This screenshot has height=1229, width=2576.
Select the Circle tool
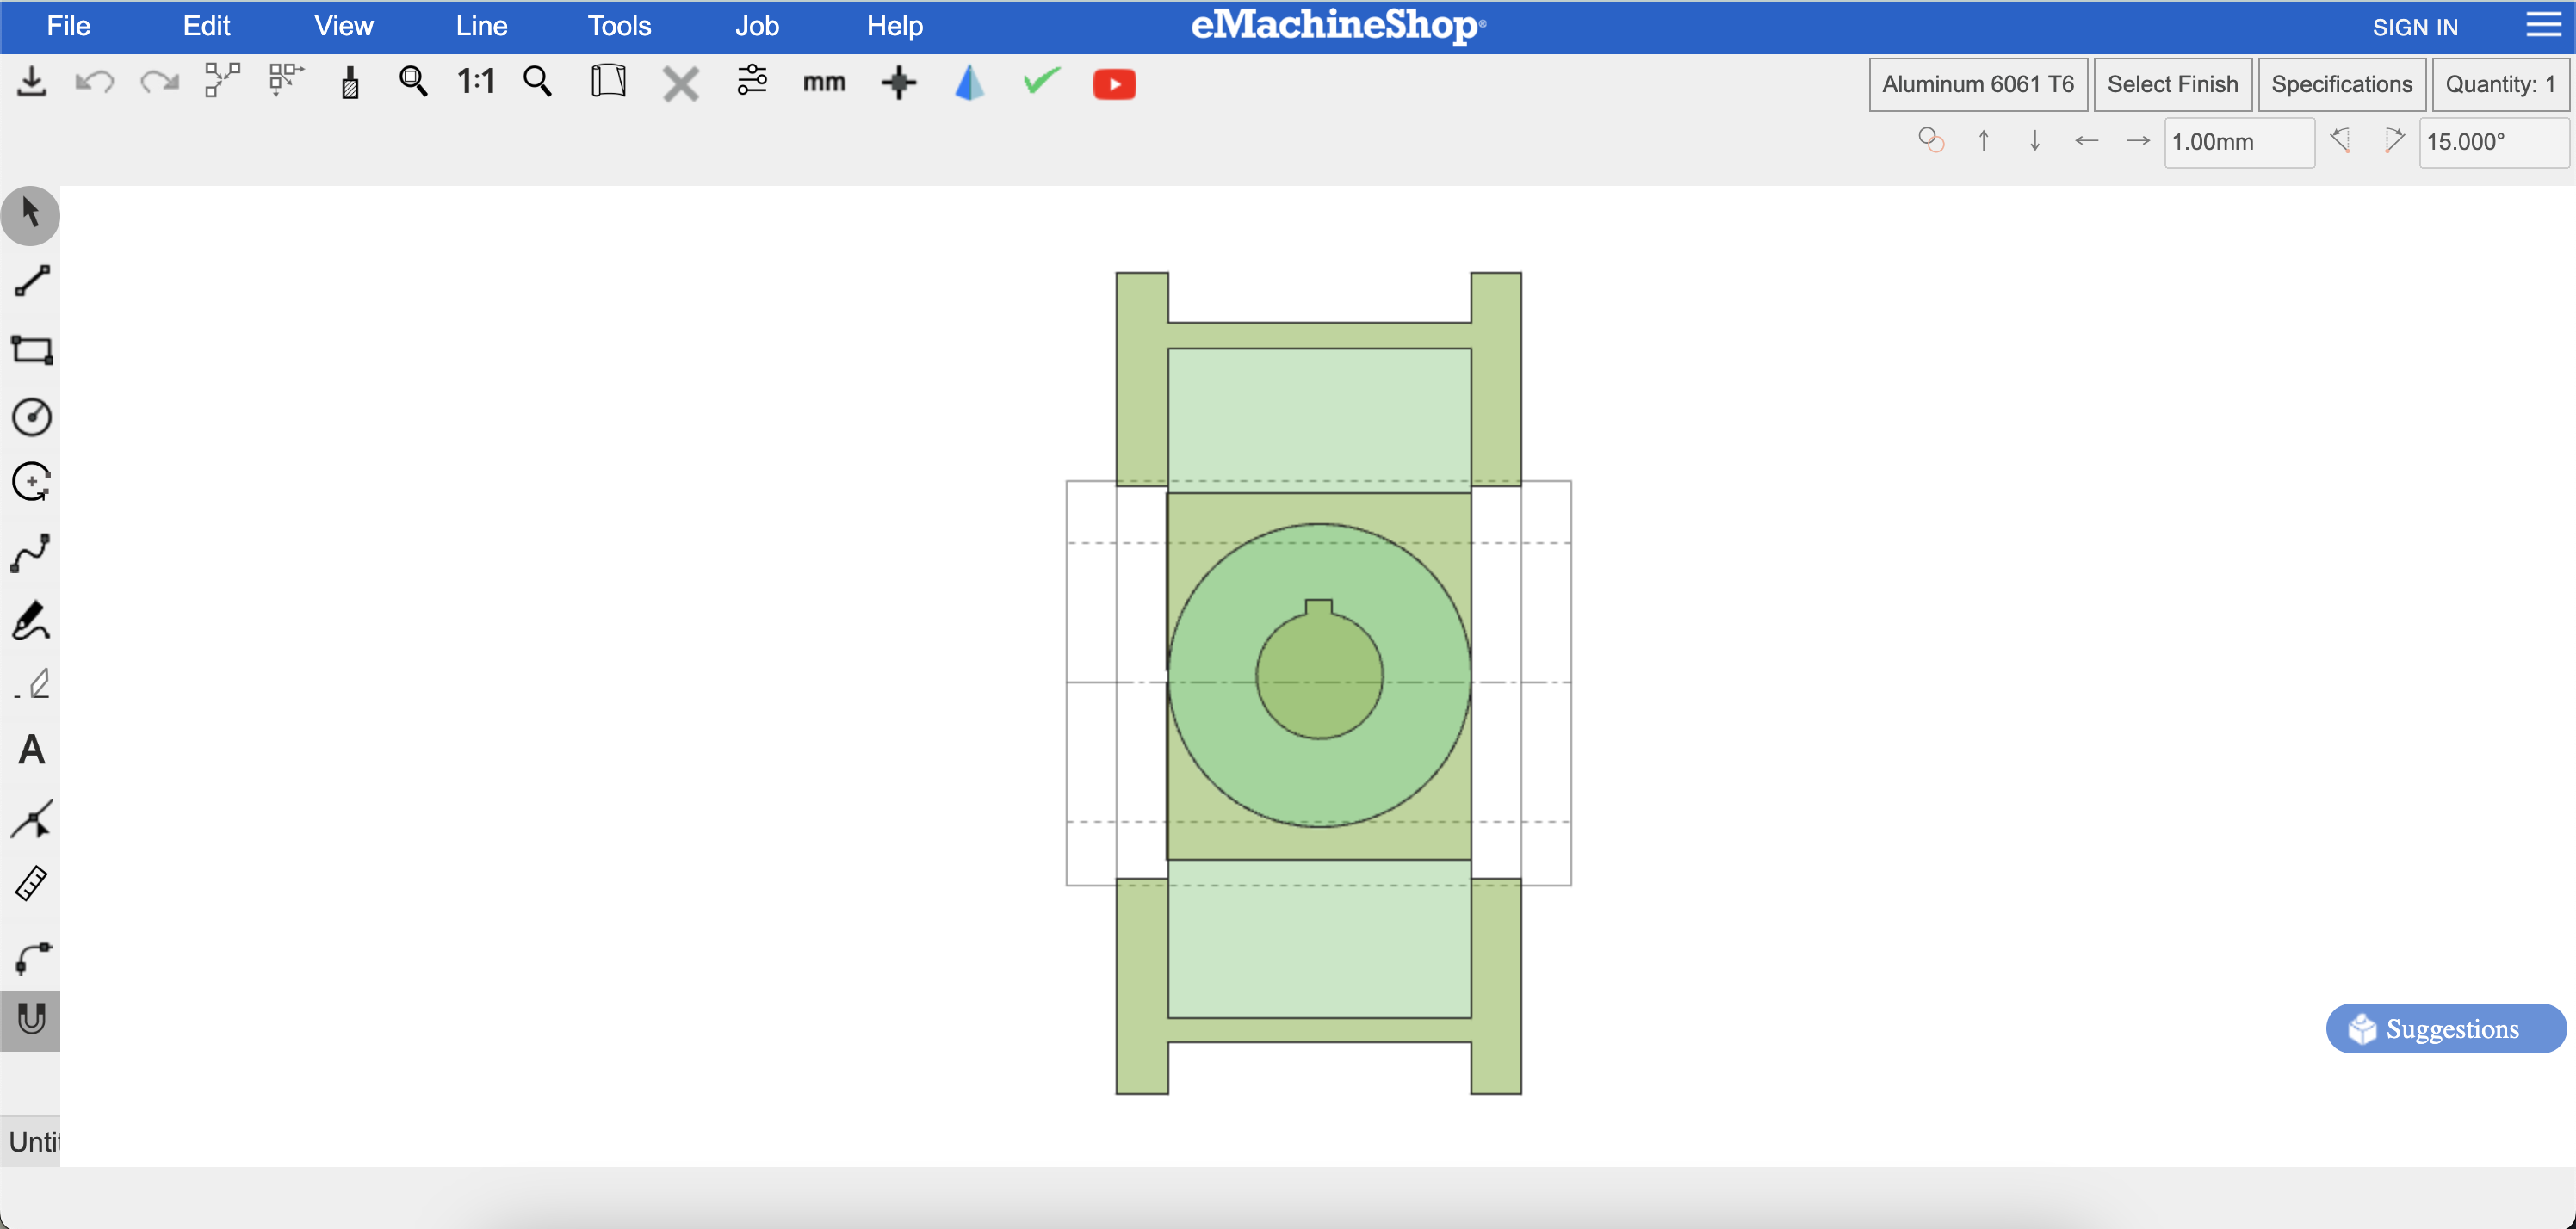(31, 417)
